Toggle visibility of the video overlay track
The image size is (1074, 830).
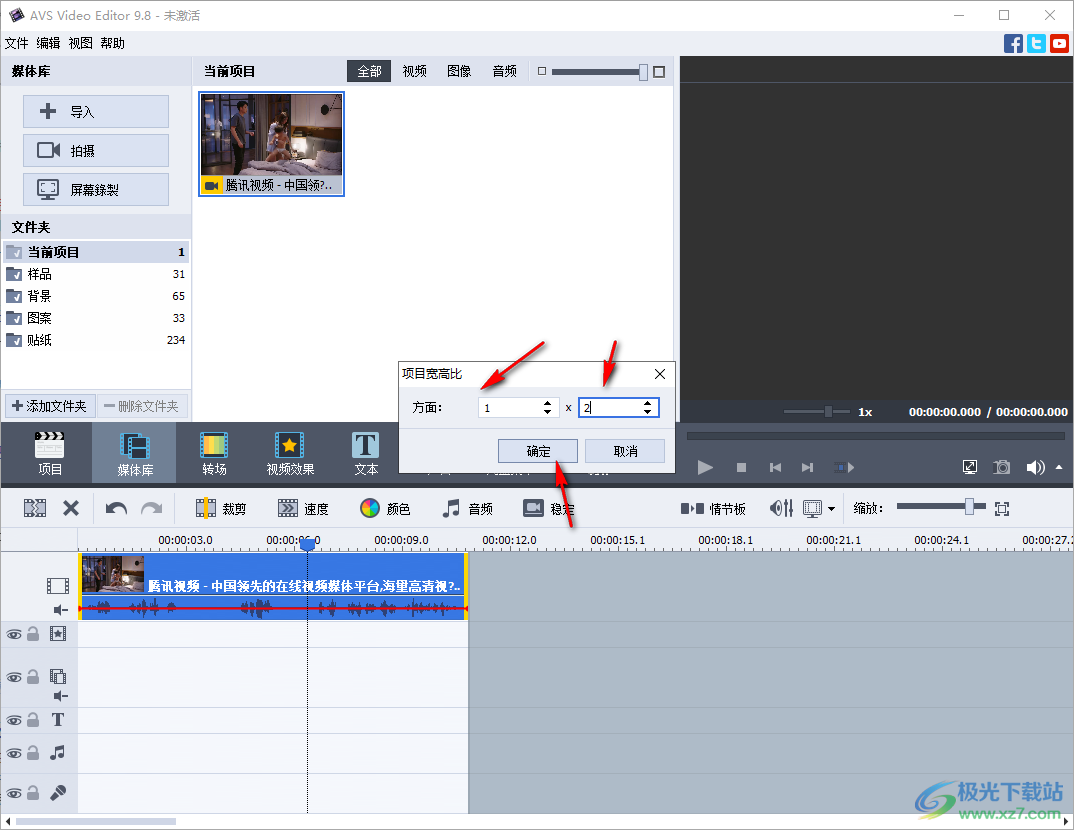point(14,677)
